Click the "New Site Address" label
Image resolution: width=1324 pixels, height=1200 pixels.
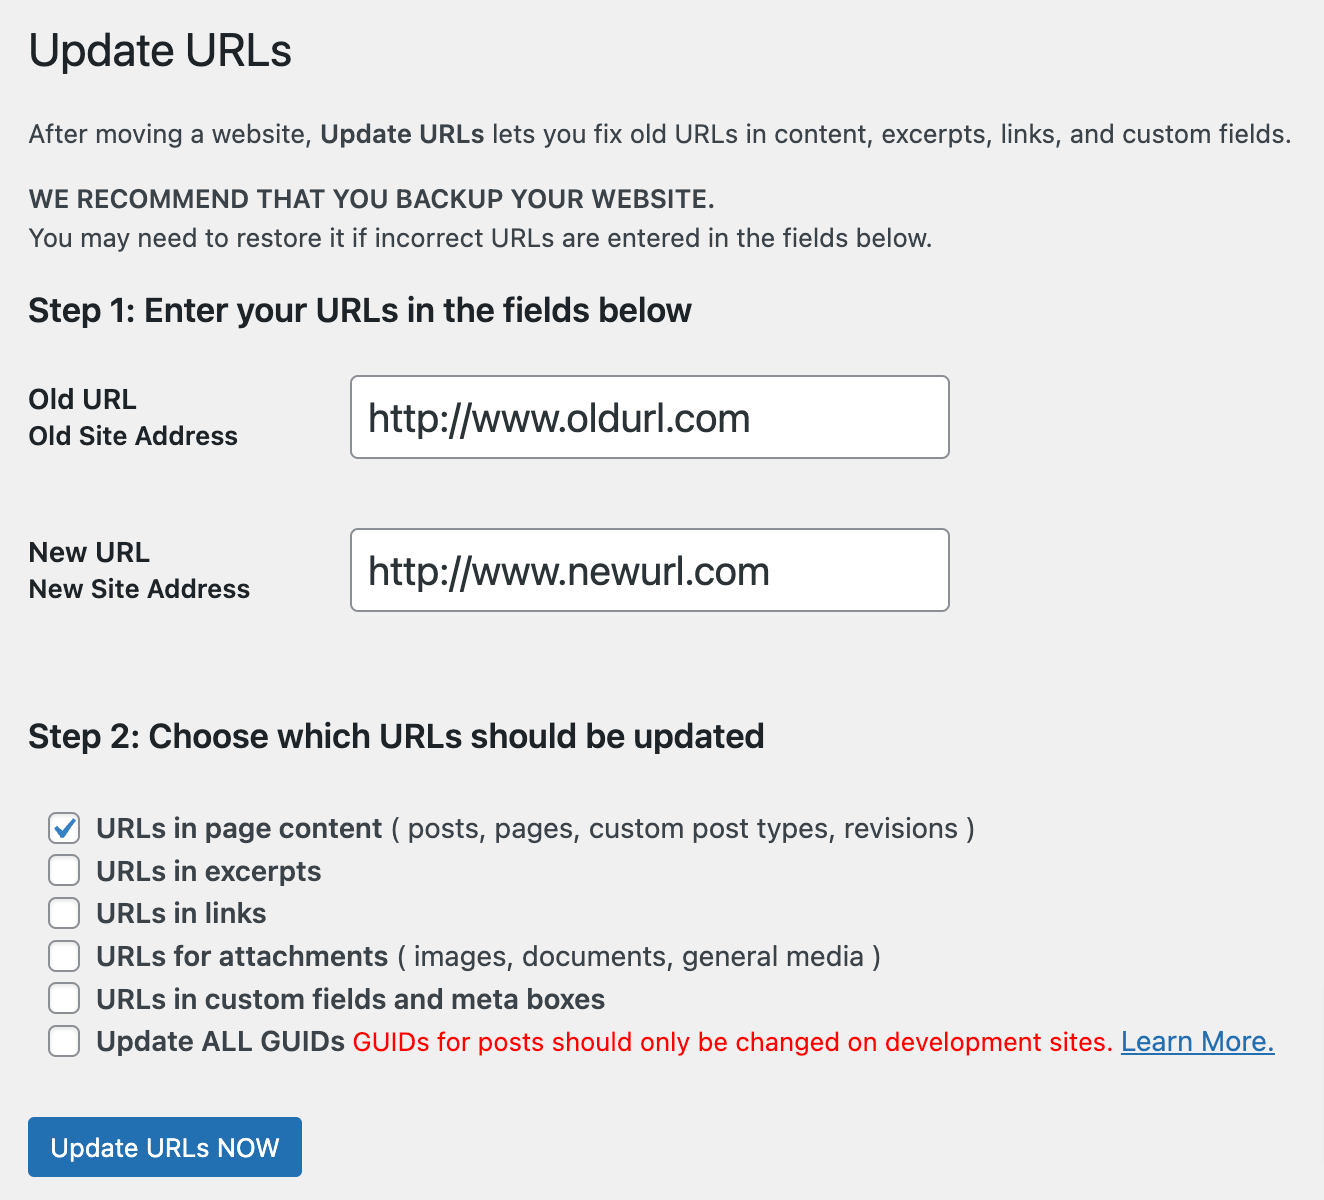[139, 589]
